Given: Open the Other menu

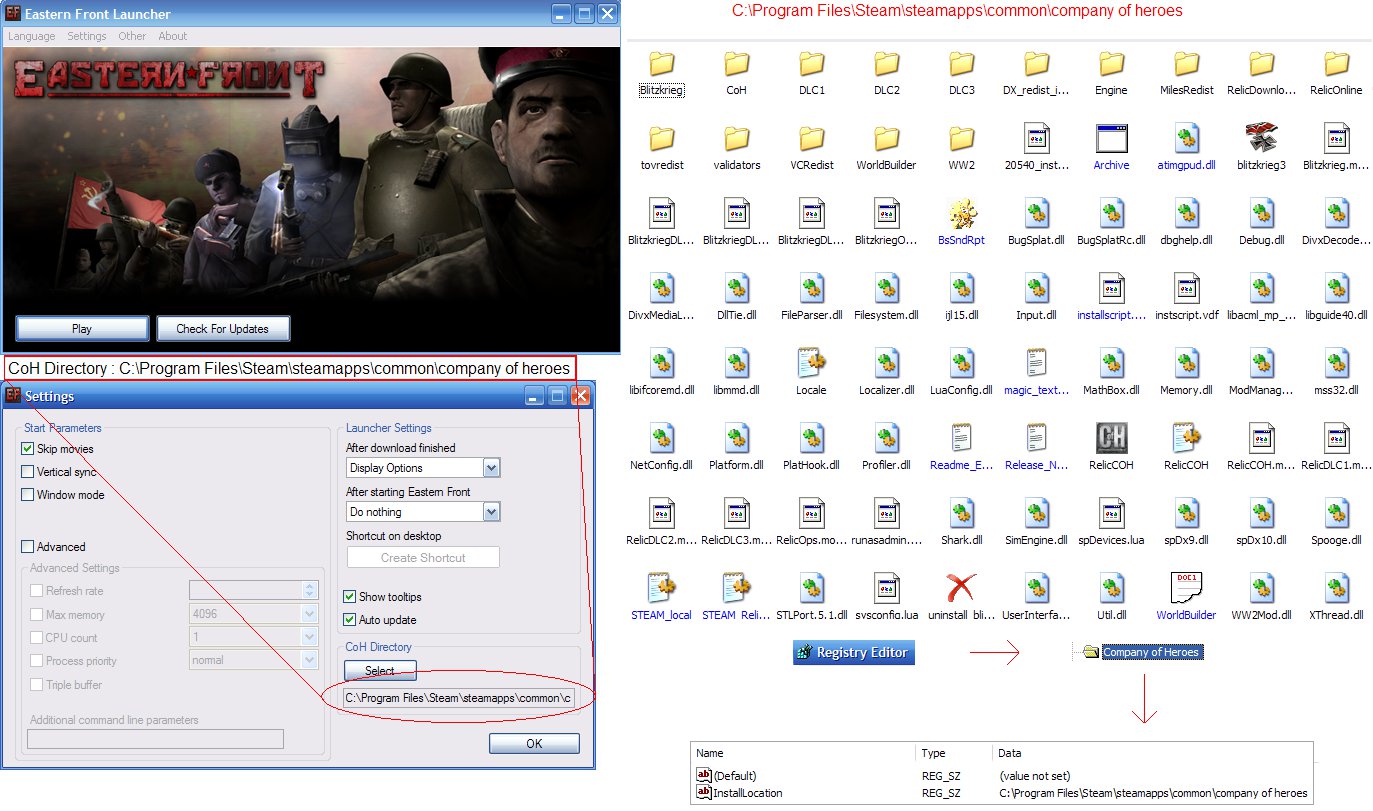Looking at the screenshot, I should (x=132, y=36).
